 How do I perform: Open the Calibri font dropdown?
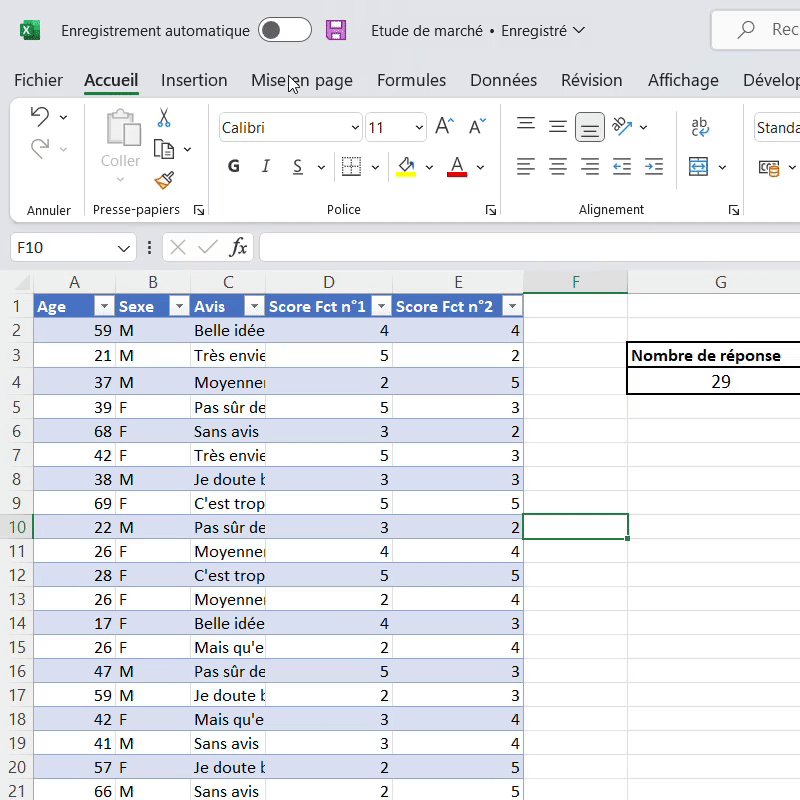355,127
